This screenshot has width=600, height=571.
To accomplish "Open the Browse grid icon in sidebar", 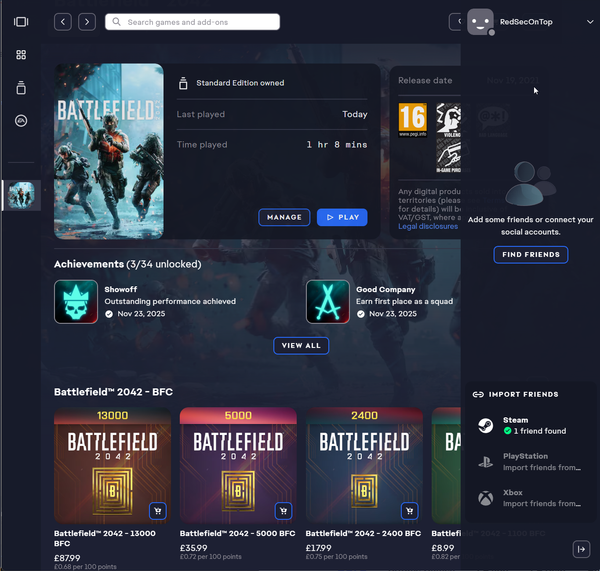I will pos(21,55).
